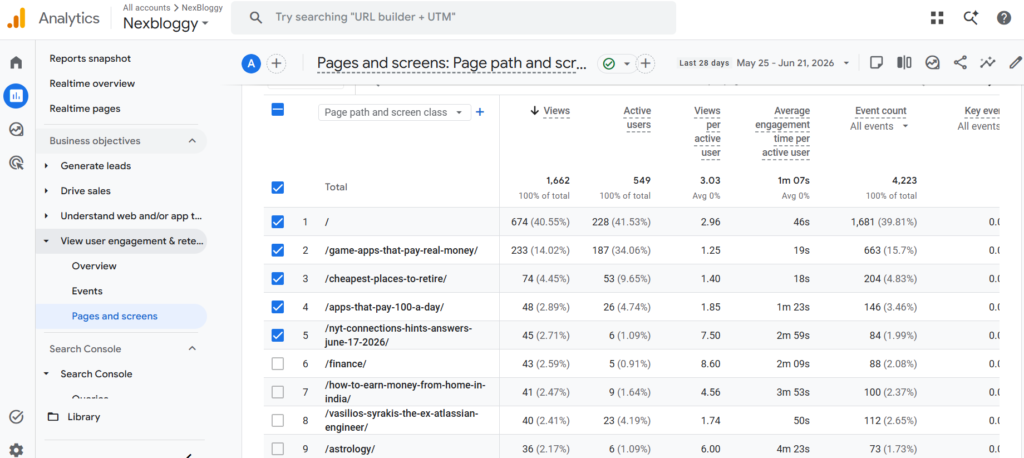The width and height of the screenshot is (1024, 458).
Task: Expand the Drive sales group
Action: 46,191
